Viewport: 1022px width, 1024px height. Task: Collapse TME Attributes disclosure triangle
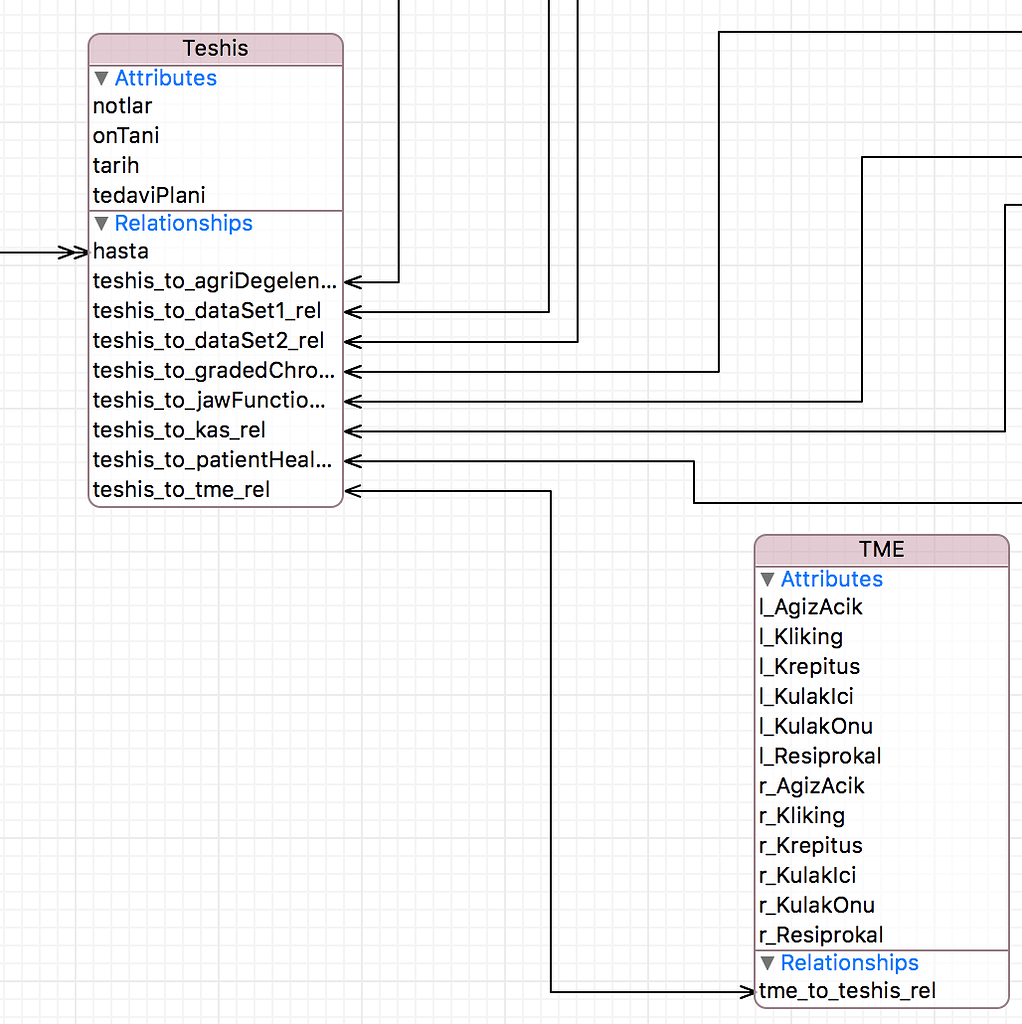[x=768, y=579]
